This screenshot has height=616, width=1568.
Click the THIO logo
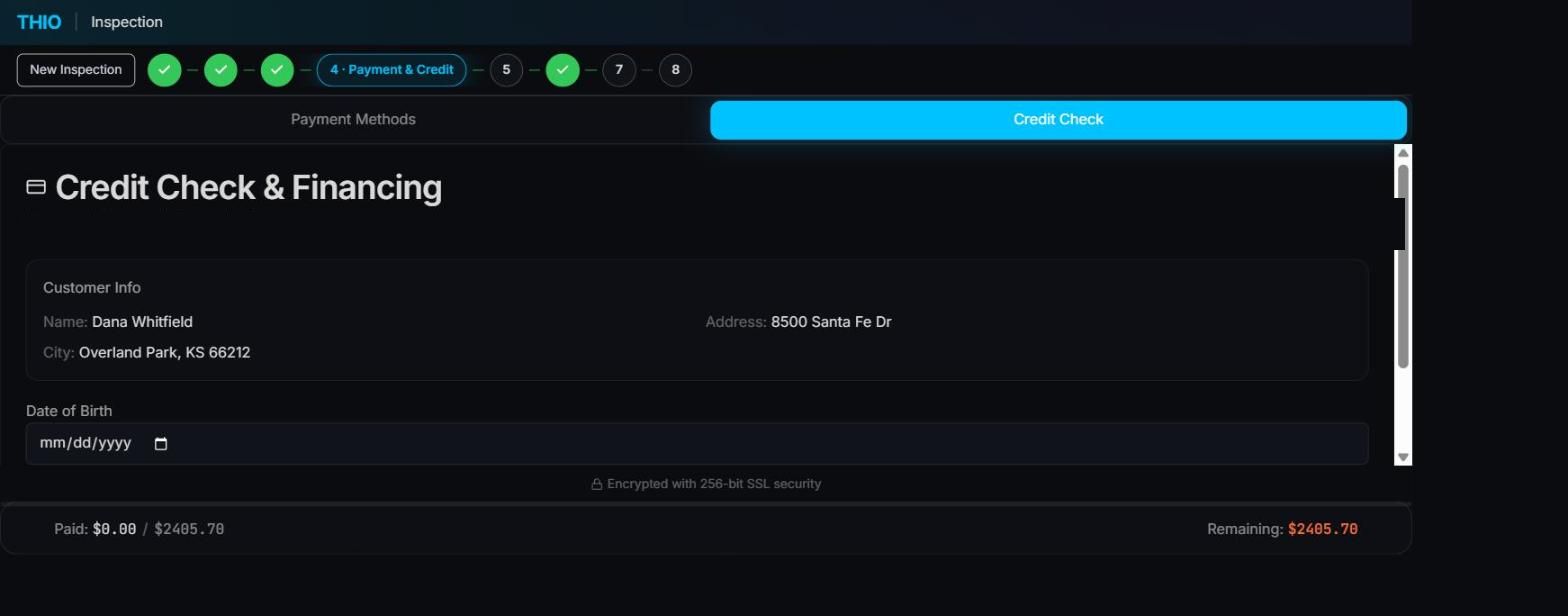point(39,22)
